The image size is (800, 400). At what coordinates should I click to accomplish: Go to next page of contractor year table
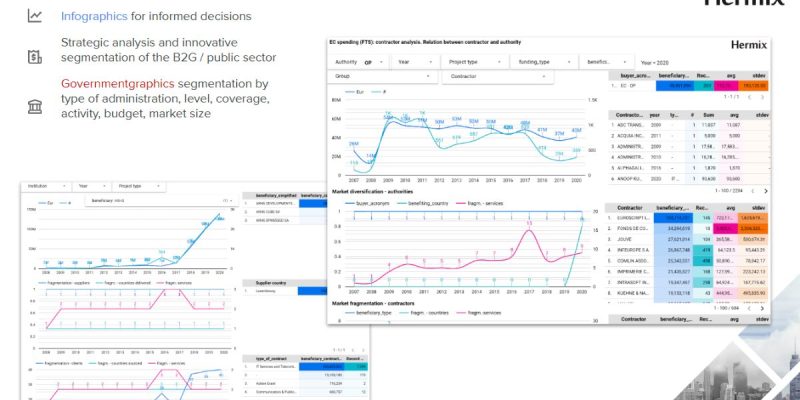pyautogui.click(x=765, y=191)
